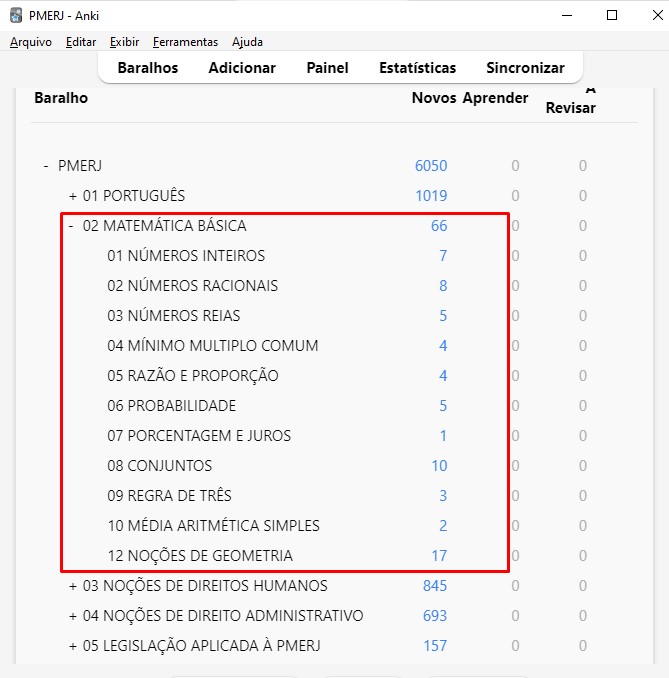
Task: Select the 03 NÚMEROS REIAS subdeck
Action: pos(173,316)
